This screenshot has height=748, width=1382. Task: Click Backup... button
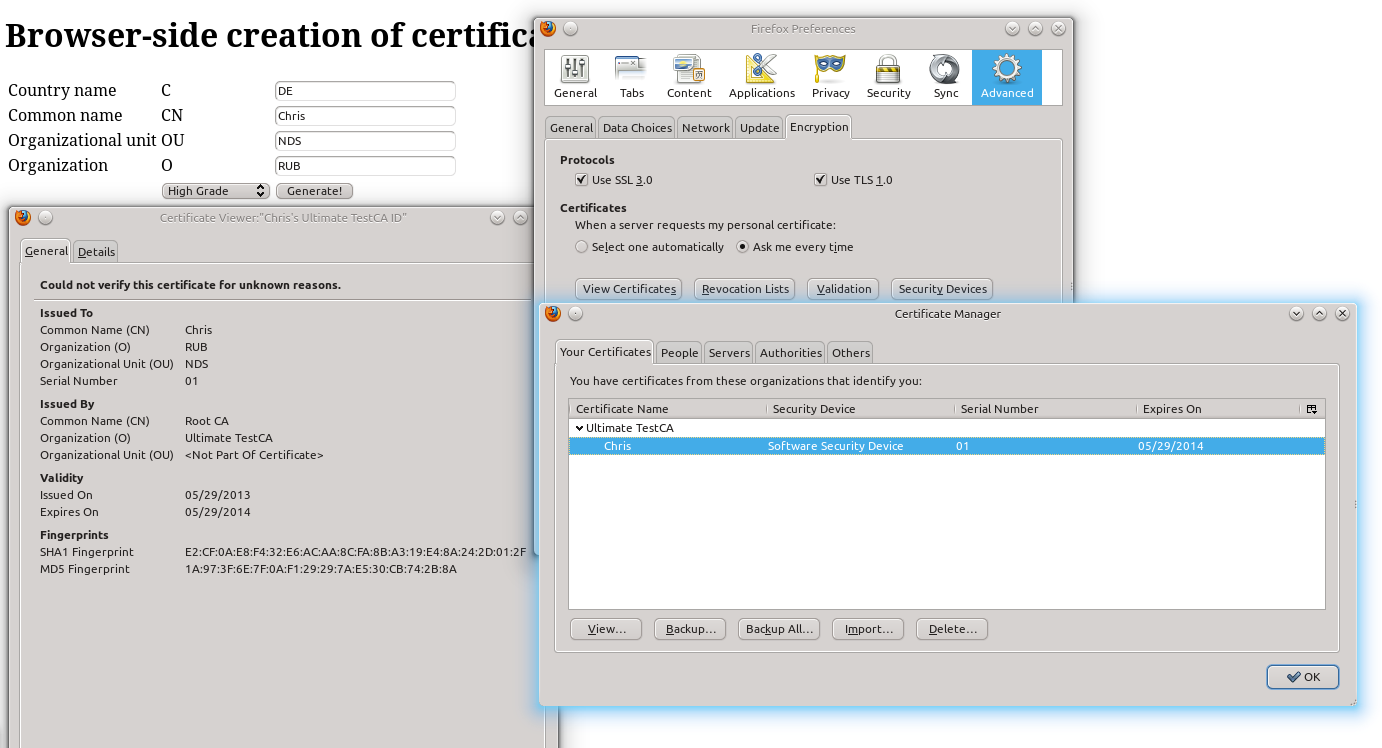[690, 629]
